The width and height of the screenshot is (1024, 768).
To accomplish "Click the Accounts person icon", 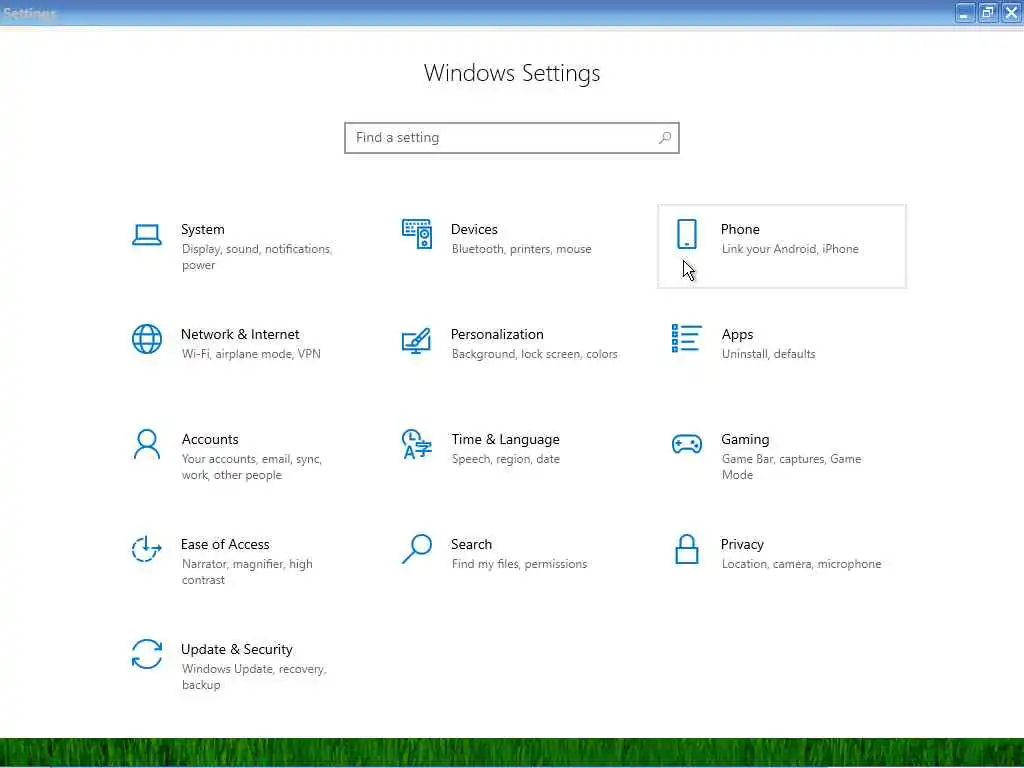I will click(x=146, y=444).
